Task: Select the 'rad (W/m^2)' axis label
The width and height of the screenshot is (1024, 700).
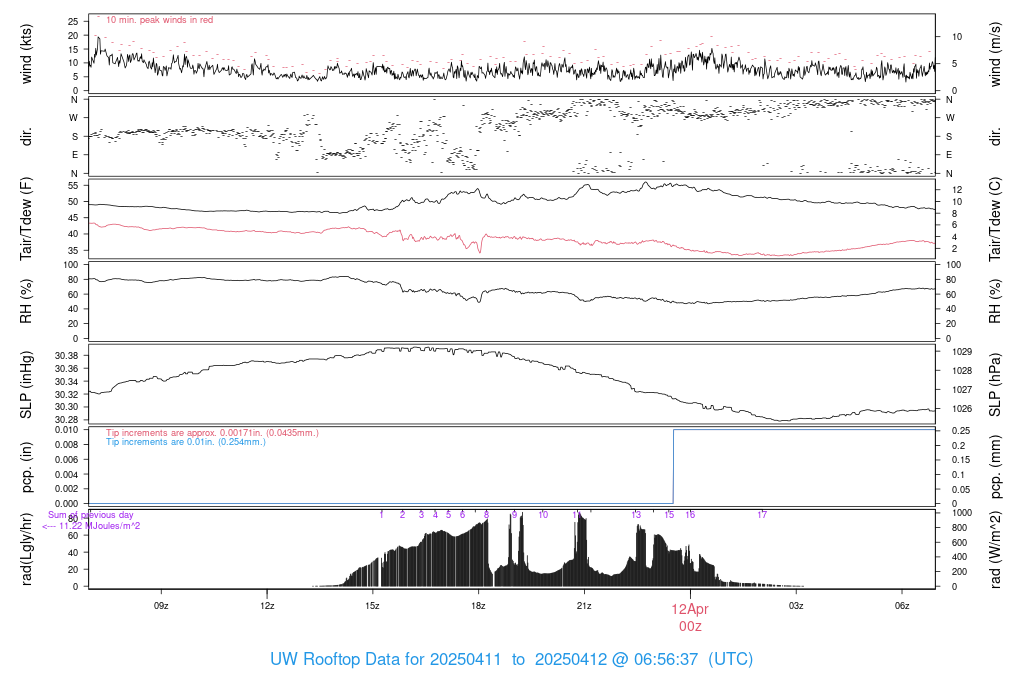Action: pyautogui.click(x=995, y=549)
